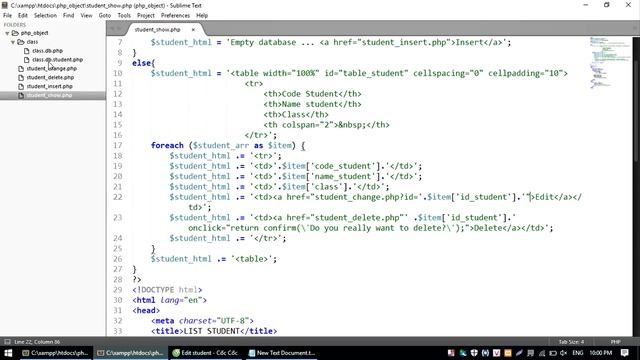This screenshot has width=640, height=360.
Task: Open the Find menu
Action: 68,16
